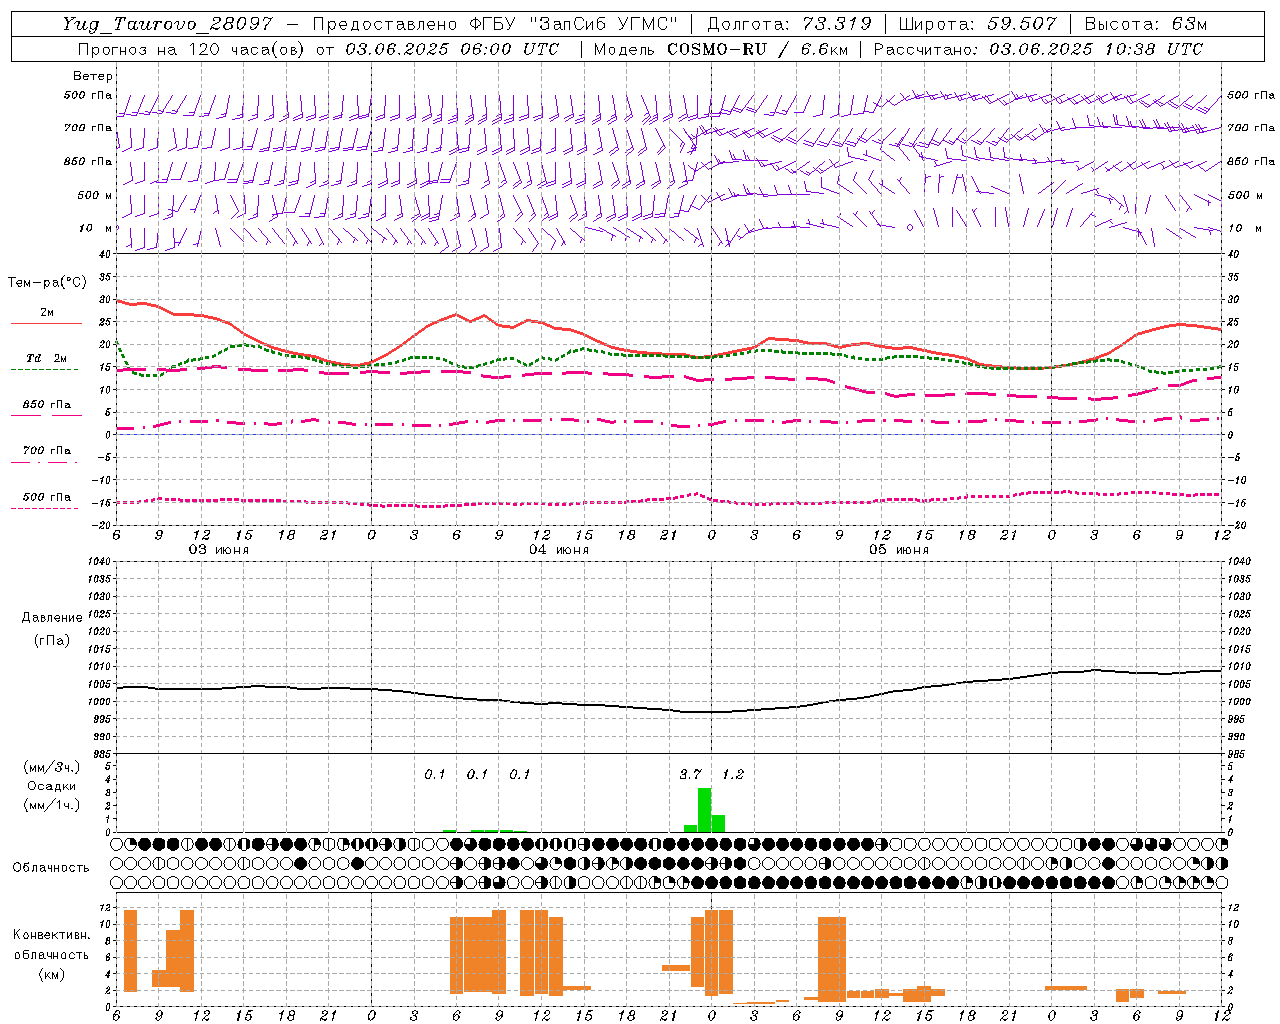Image resolution: width=1280 pixels, height=1024 pixels.
Task: Click the 'Облачность' cloudiness label
Action: [x=51, y=868]
